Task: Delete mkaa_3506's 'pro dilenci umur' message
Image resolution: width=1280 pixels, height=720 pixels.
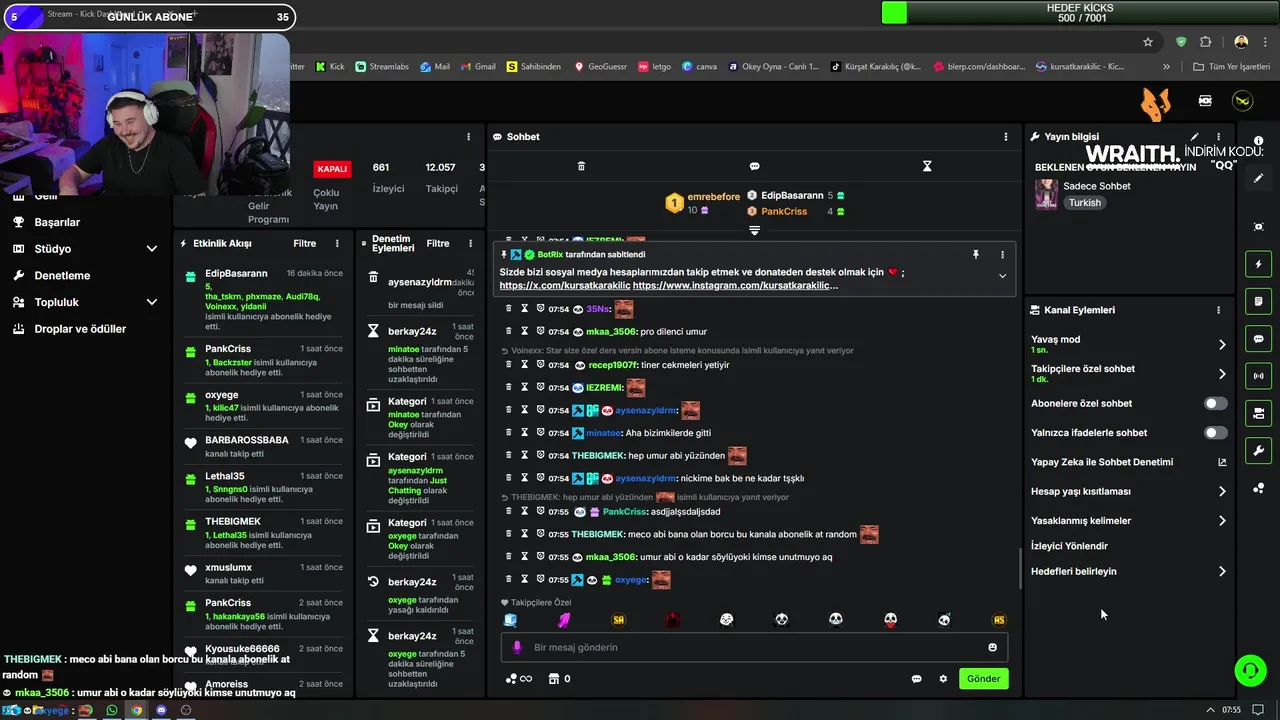Action: point(508,331)
